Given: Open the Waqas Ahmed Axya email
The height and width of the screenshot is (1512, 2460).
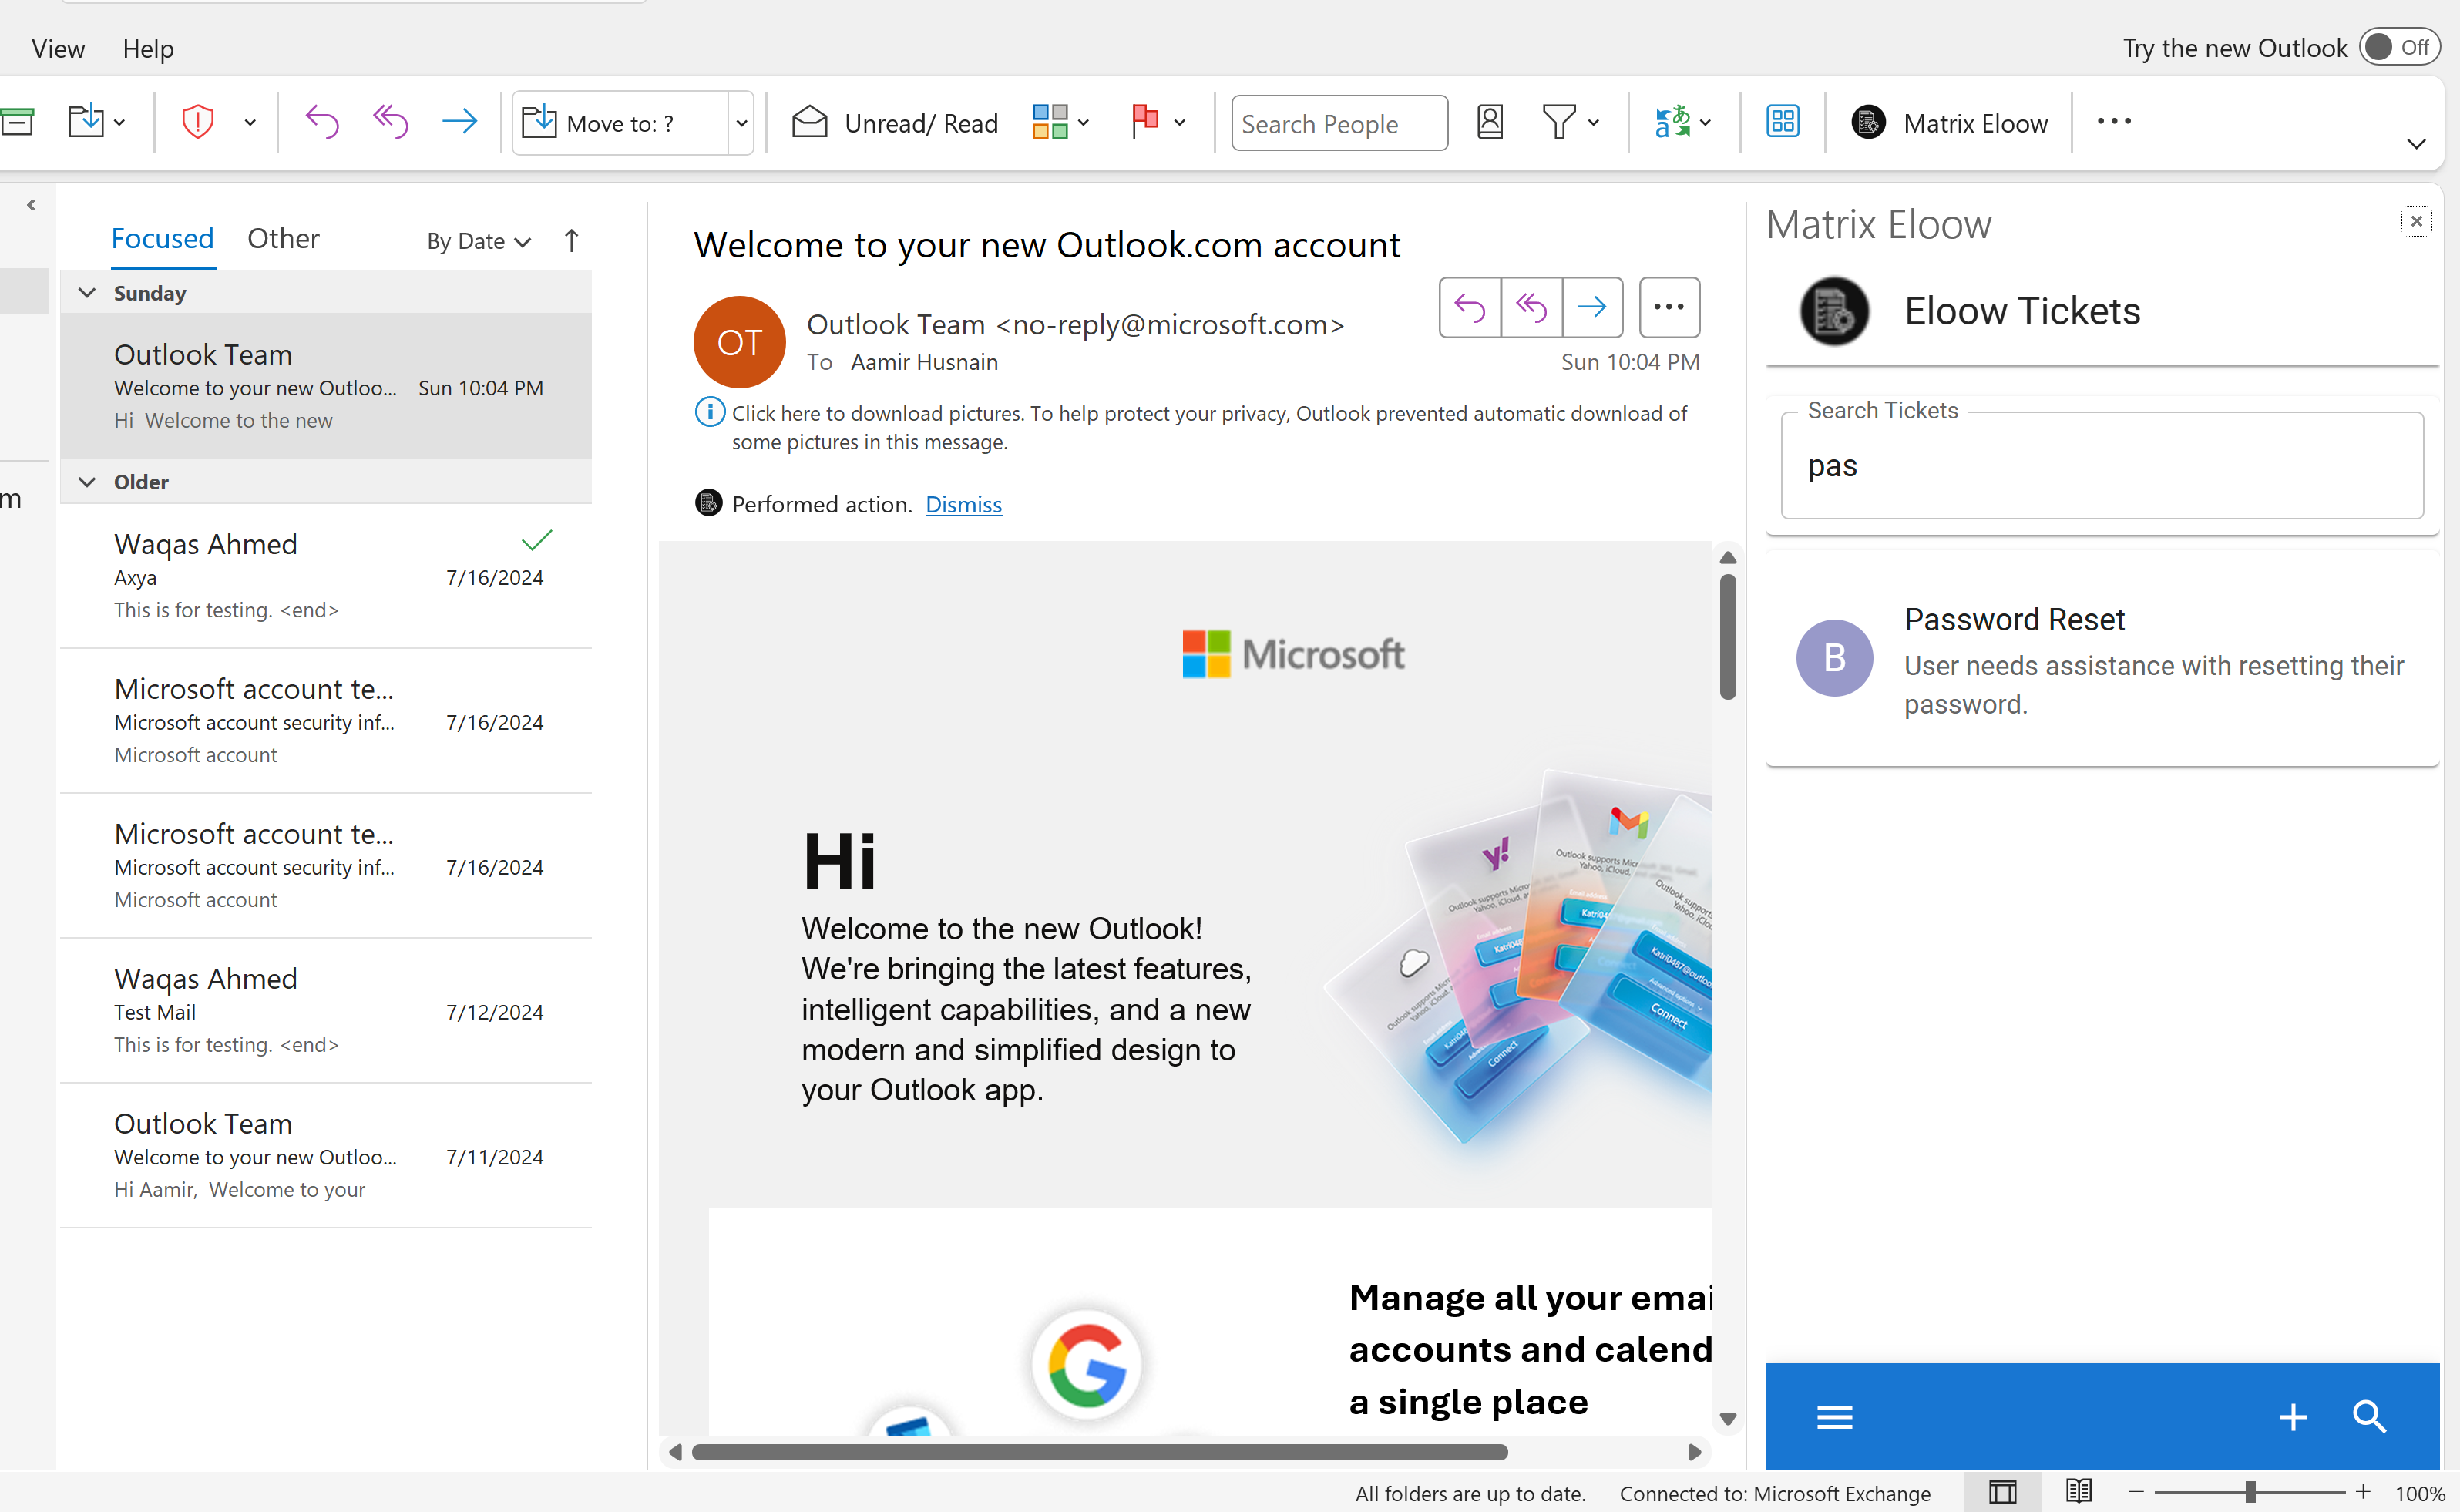Looking at the screenshot, I should [326, 576].
